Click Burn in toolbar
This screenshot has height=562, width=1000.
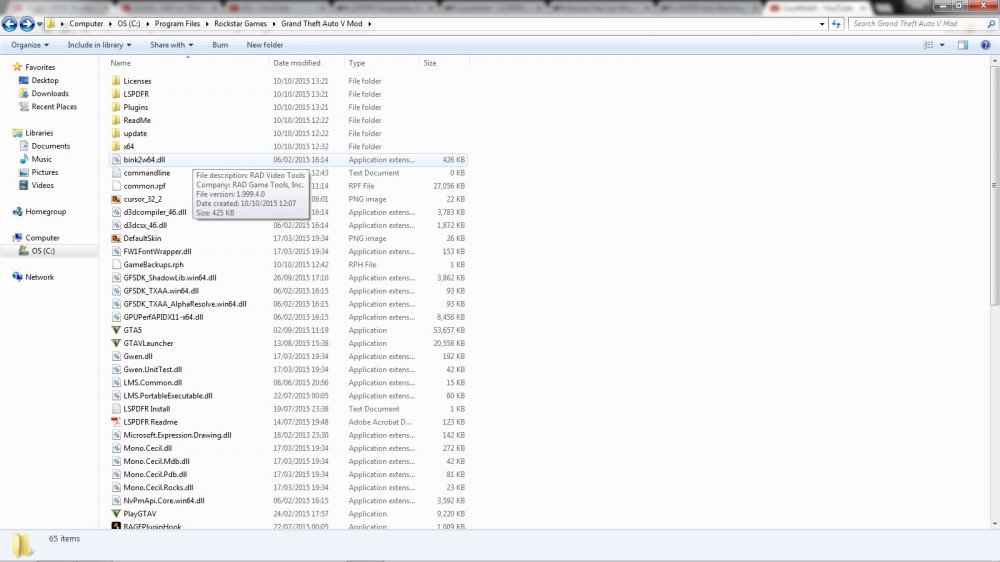(220, 45)
